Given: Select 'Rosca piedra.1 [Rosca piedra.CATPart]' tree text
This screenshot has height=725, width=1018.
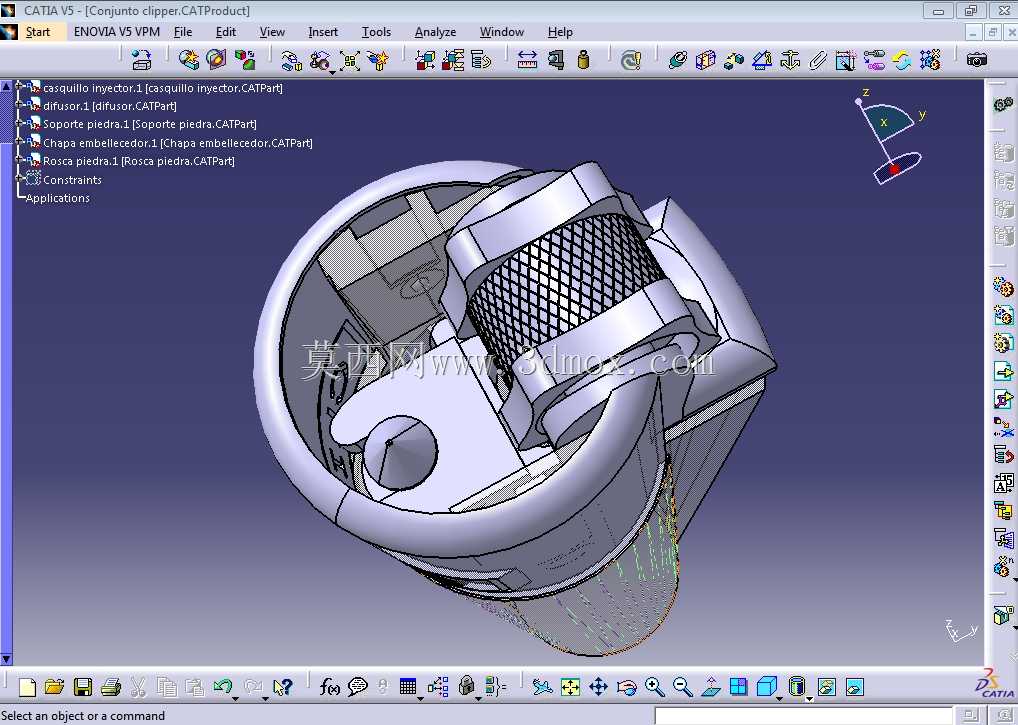Looking at the screenshot, I should click(x=139, y=161).
